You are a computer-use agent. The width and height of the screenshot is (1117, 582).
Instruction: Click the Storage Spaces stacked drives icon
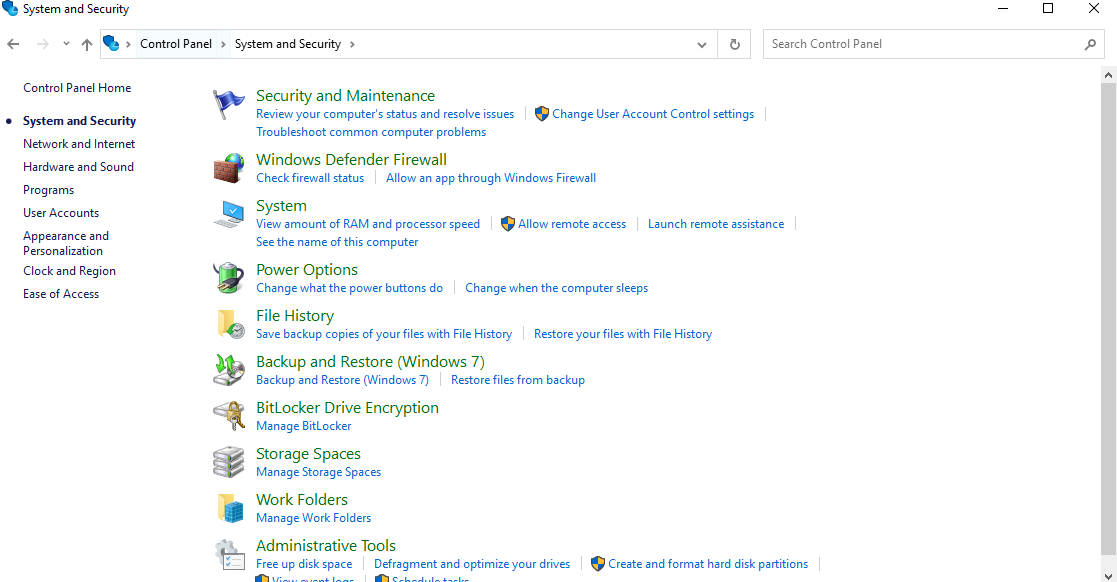229,462
